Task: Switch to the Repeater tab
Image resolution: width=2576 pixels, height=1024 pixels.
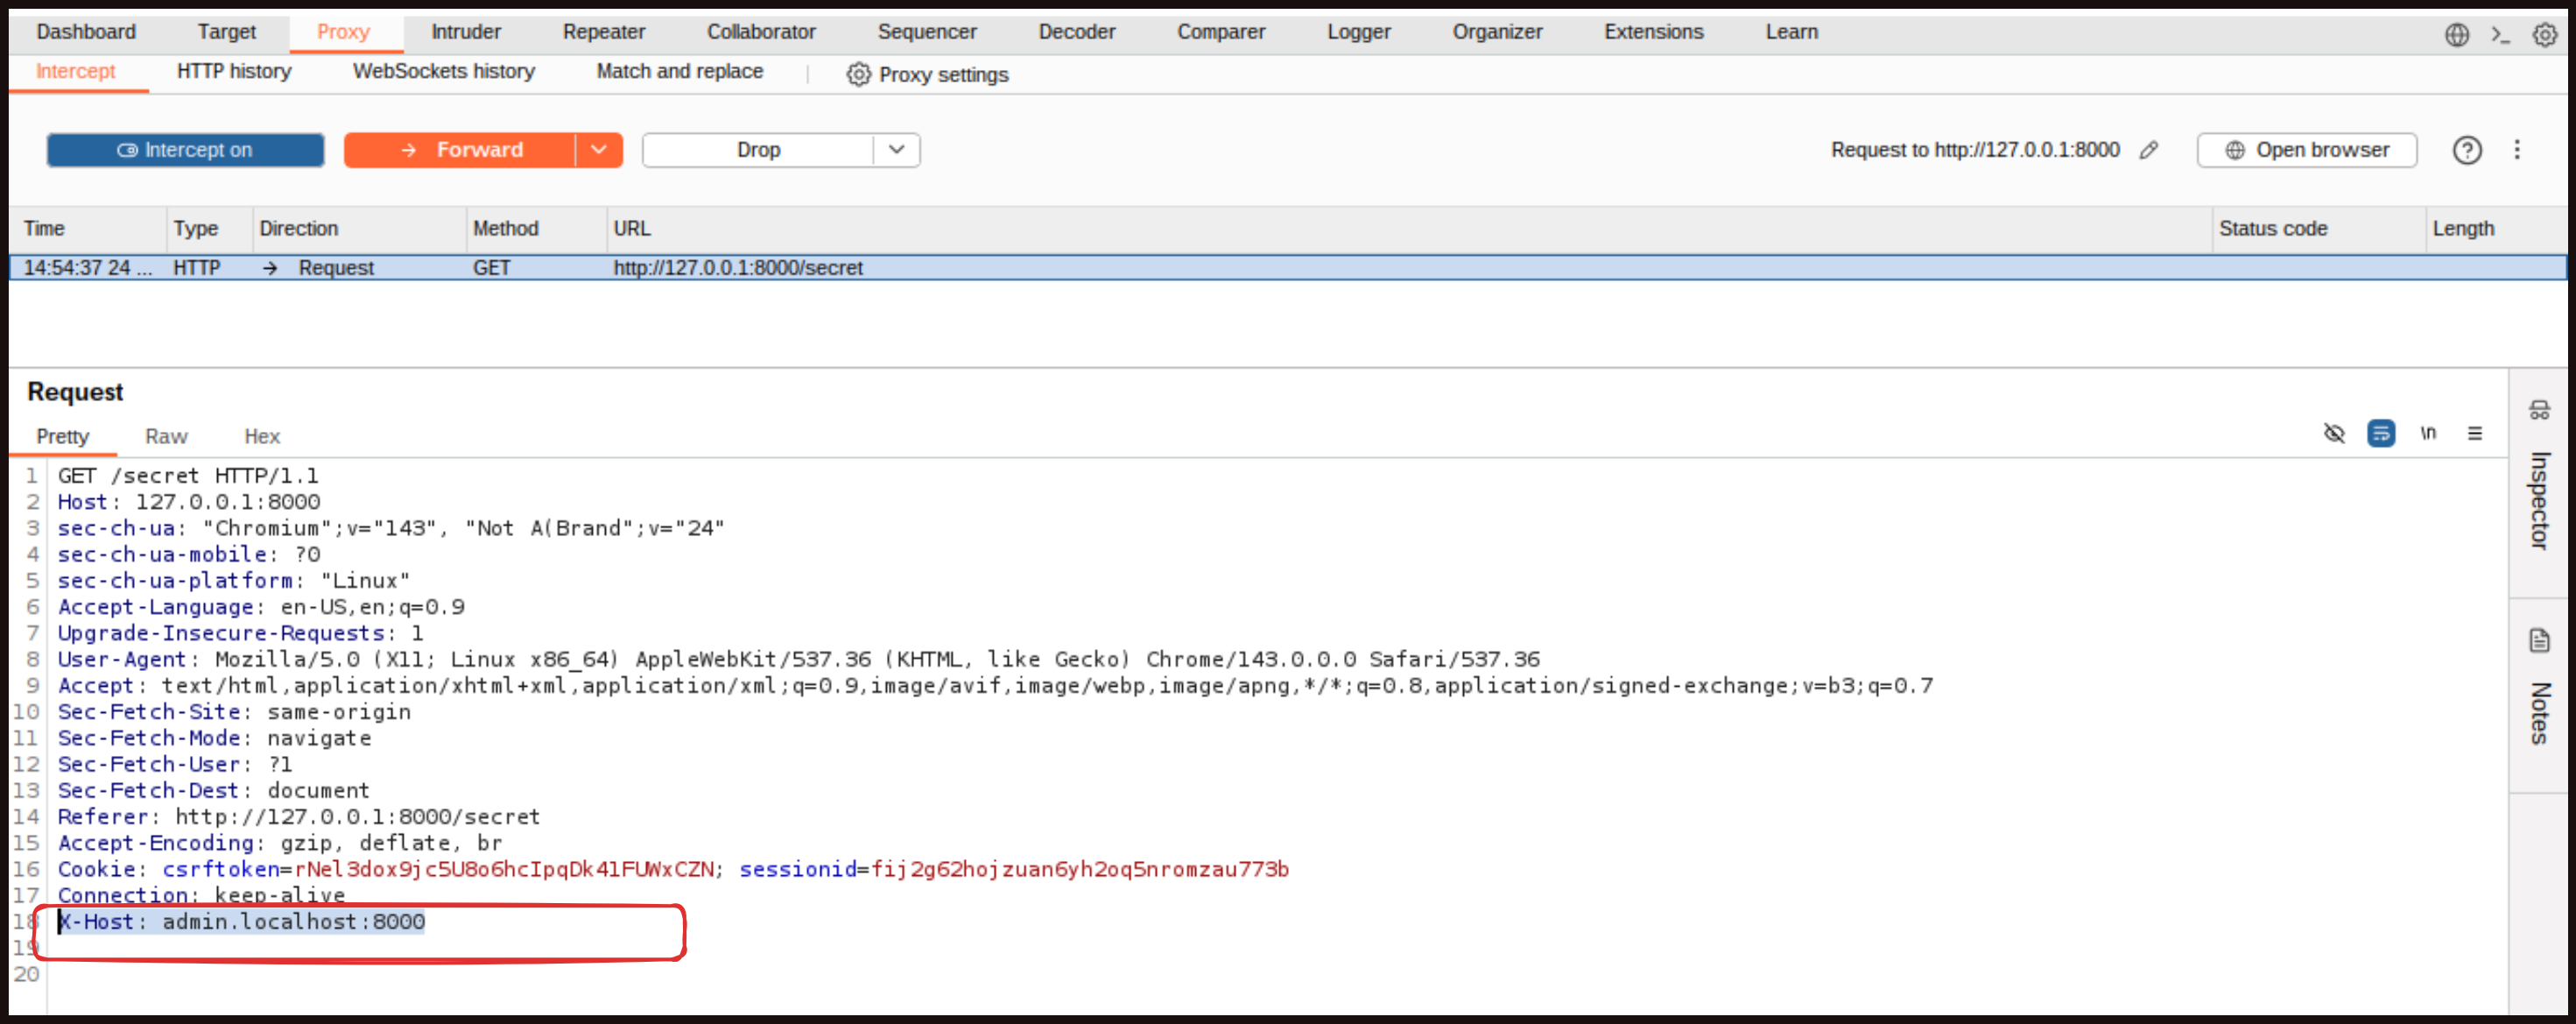Action: (603, 32)
